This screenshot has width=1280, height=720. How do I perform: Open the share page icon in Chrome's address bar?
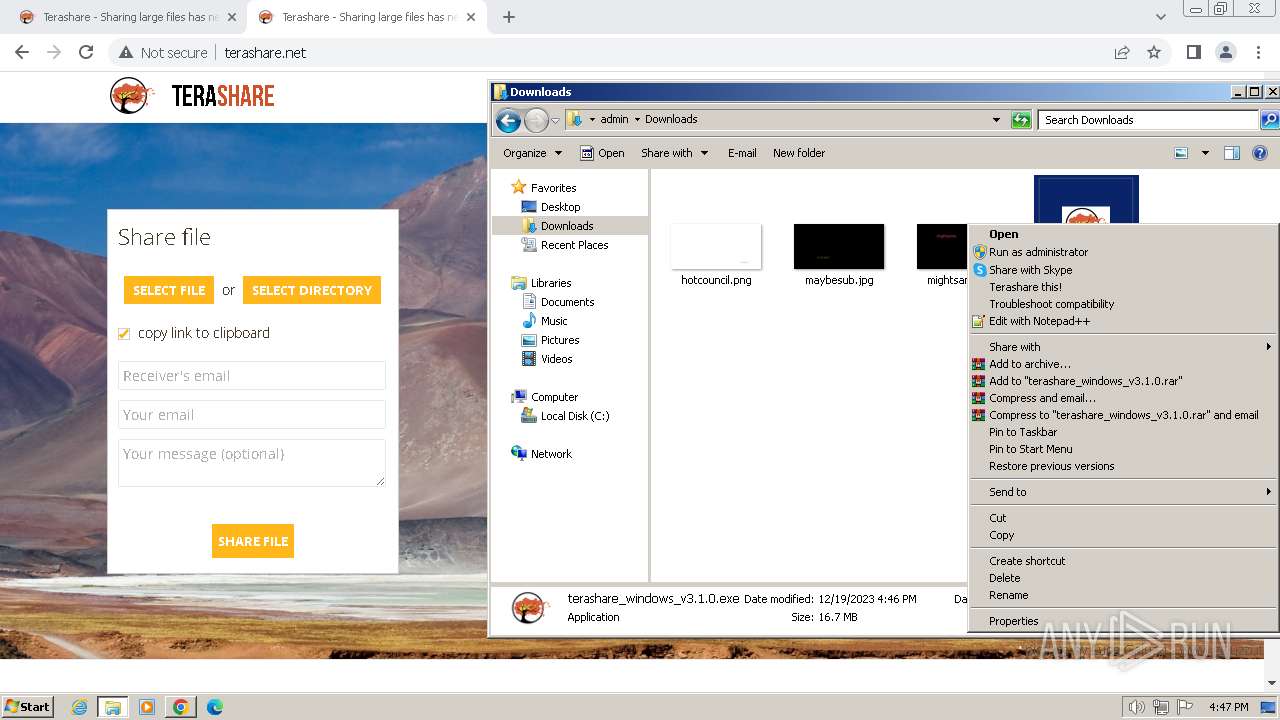point(1122,52)
